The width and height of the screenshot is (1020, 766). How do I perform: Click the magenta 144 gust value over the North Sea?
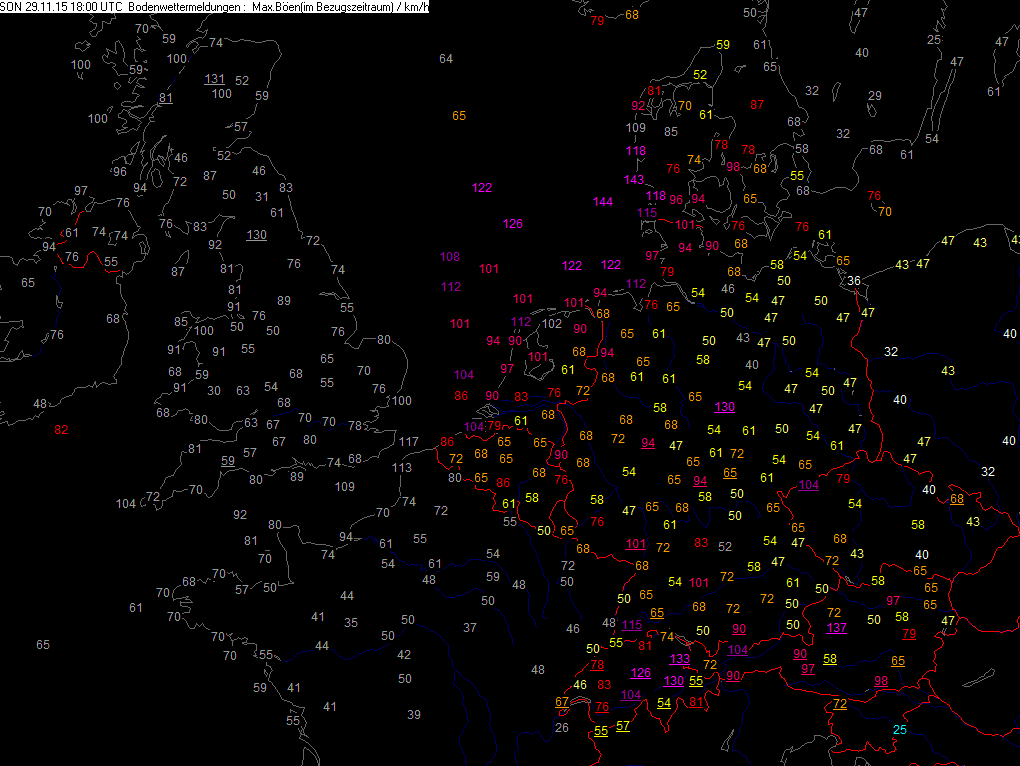pos(602,202)
